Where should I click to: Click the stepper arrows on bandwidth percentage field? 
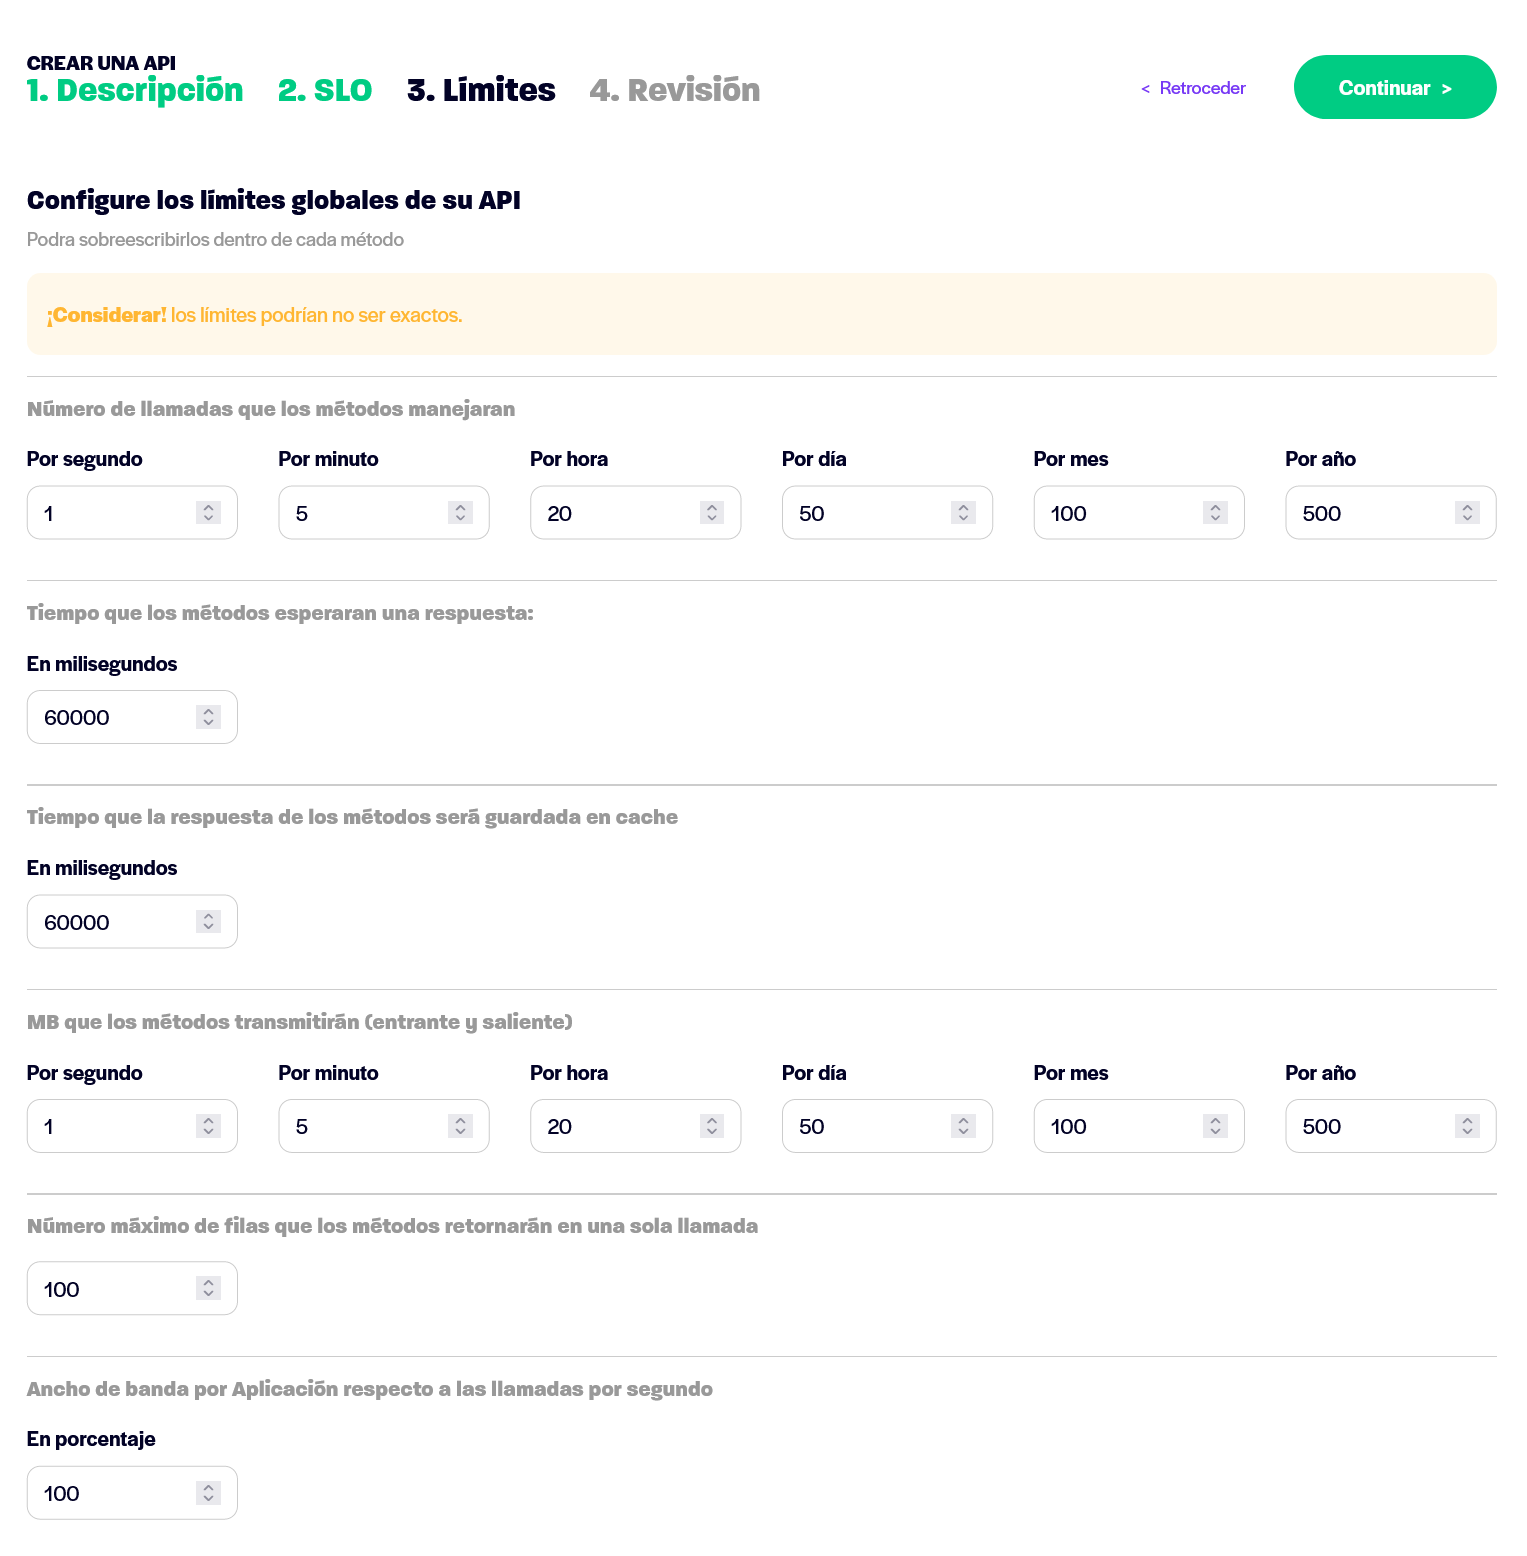pyautogui.click(x=208, y=1493)
